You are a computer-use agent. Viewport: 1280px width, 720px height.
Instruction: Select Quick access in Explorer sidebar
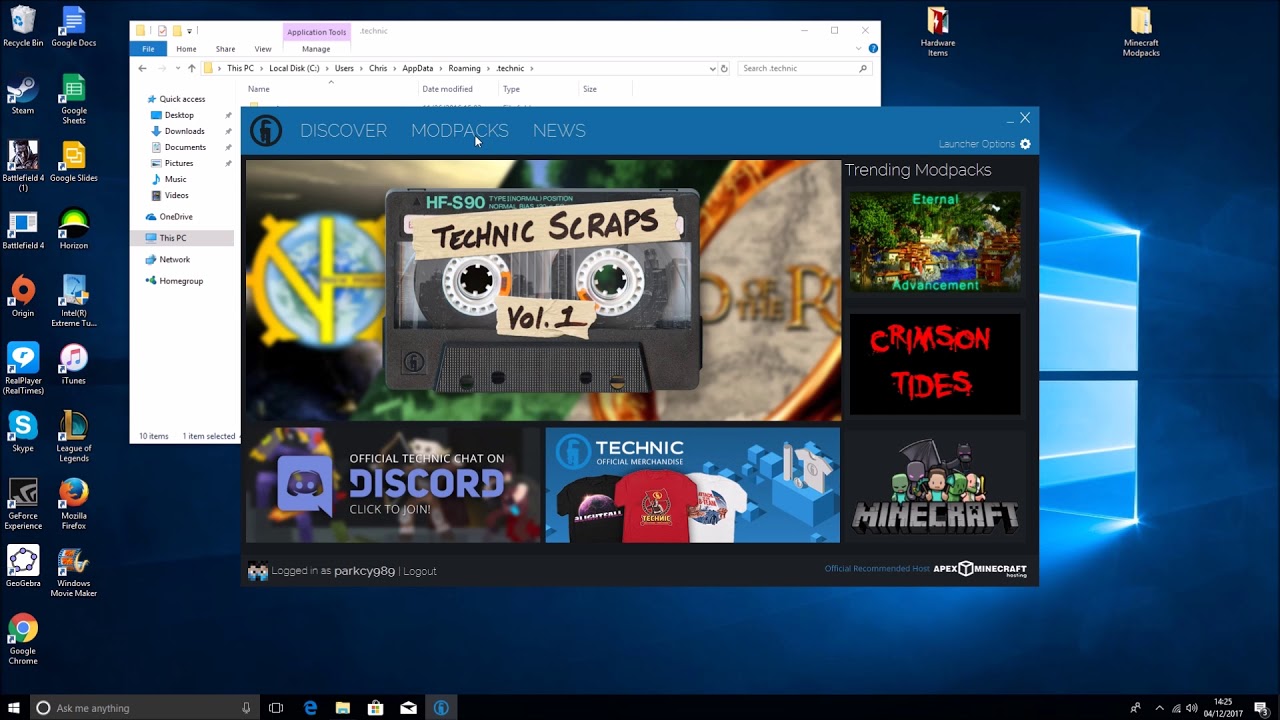[182, 99]
